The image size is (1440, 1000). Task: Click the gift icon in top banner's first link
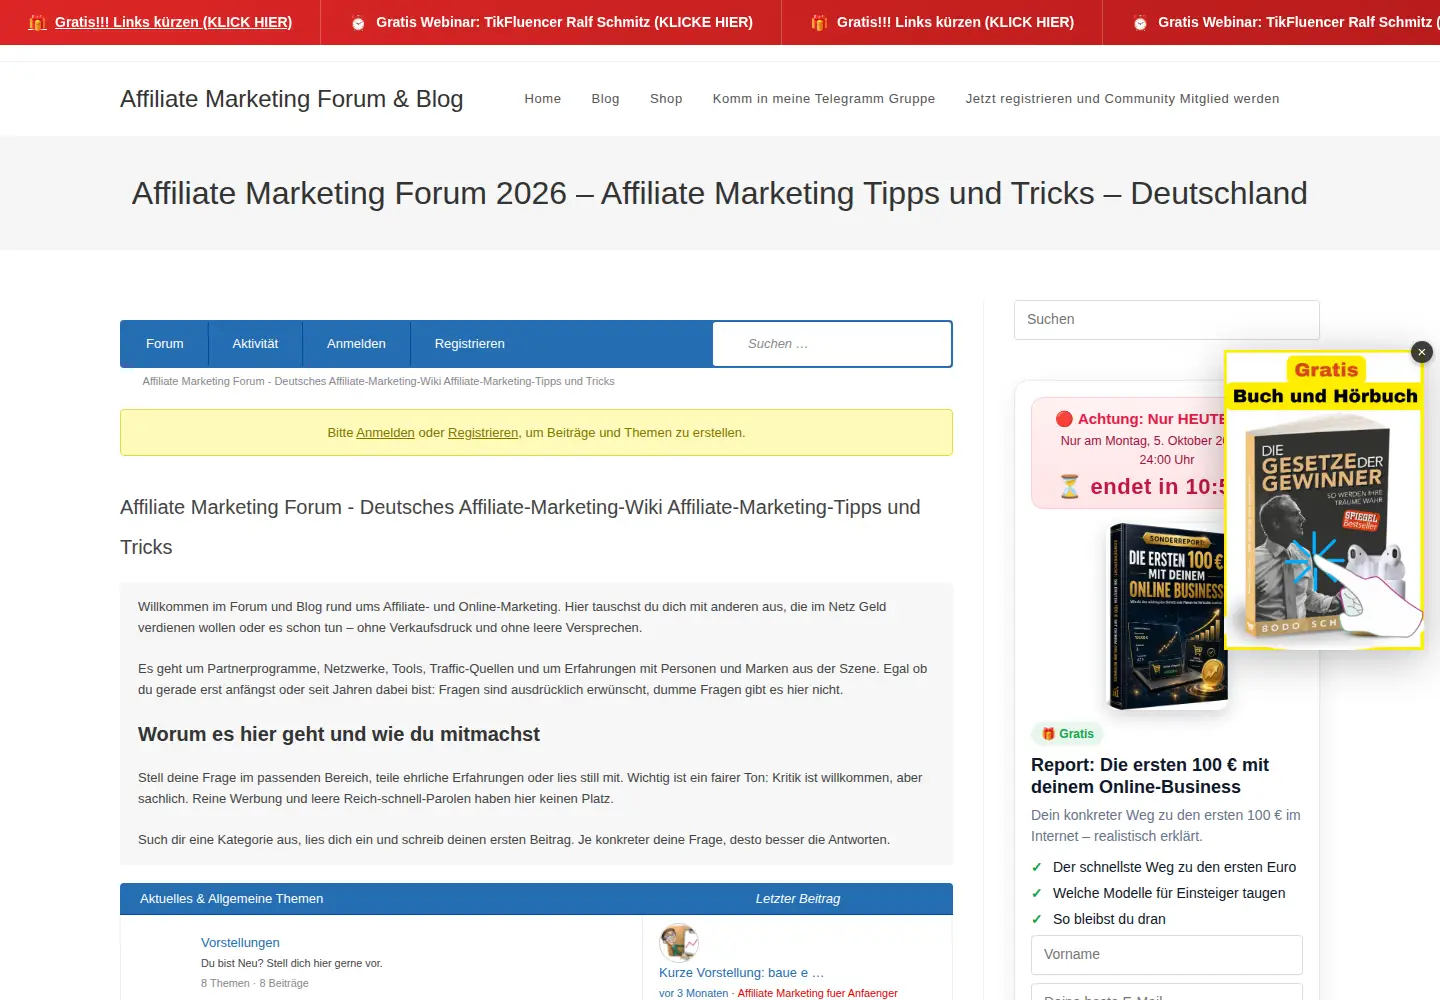(x=38, y=22)
